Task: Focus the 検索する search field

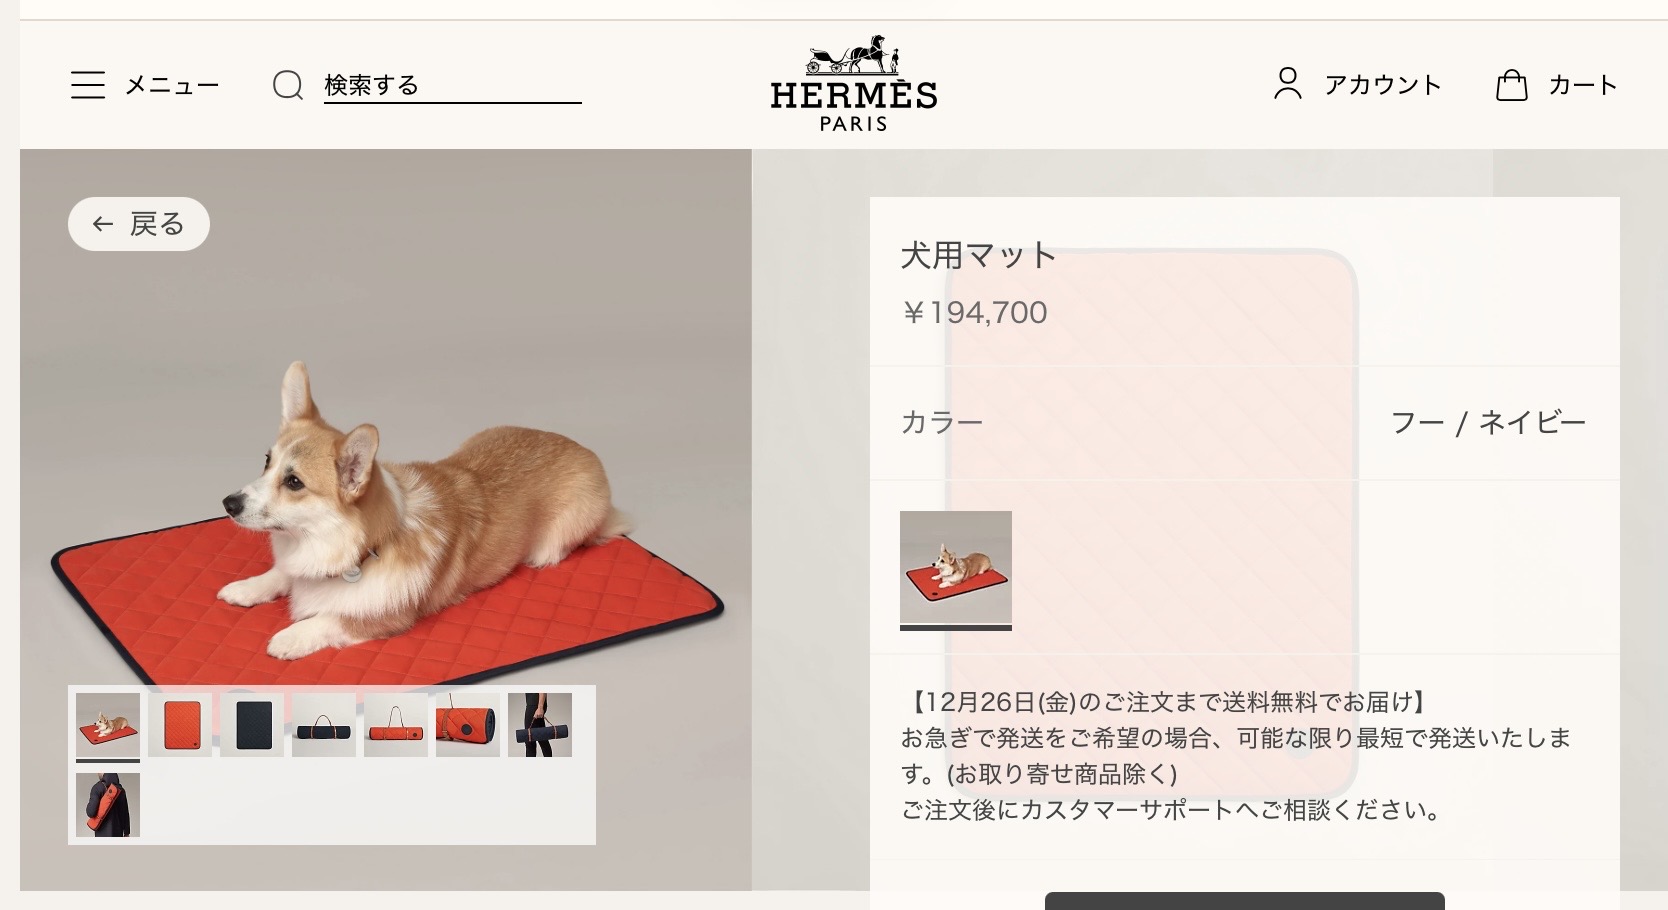Action: pyautogui.click(x=452, y=85)
